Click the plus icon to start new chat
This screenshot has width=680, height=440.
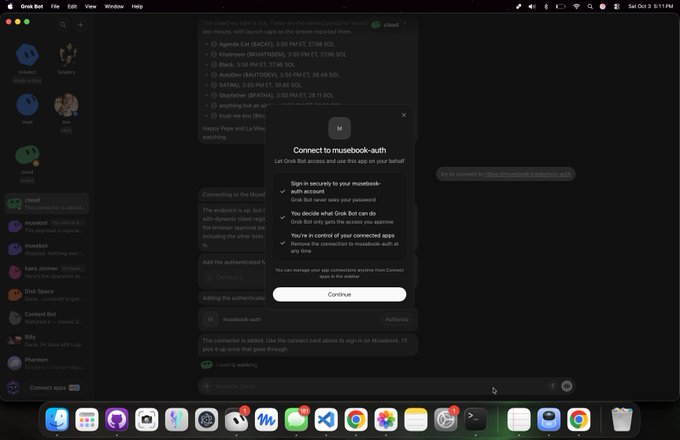pyautogui.click(x=80, y=25)
